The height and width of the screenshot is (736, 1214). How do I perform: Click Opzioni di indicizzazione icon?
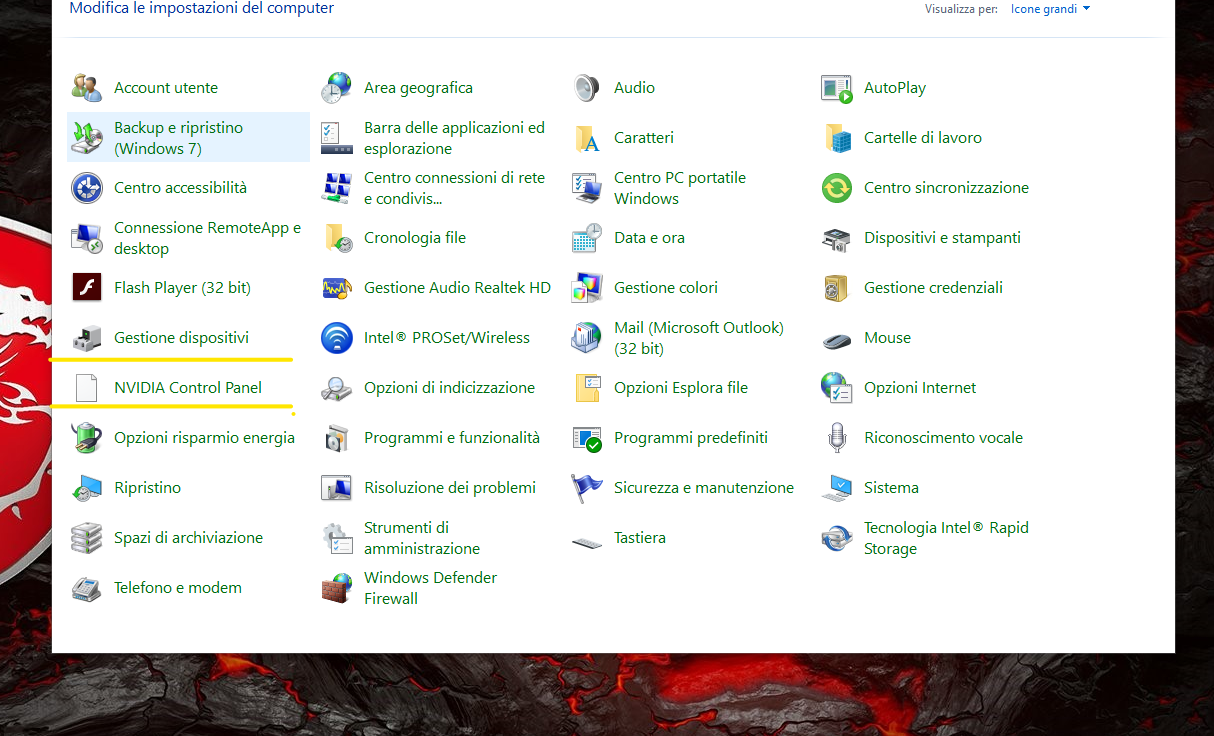tap(337, 388)
